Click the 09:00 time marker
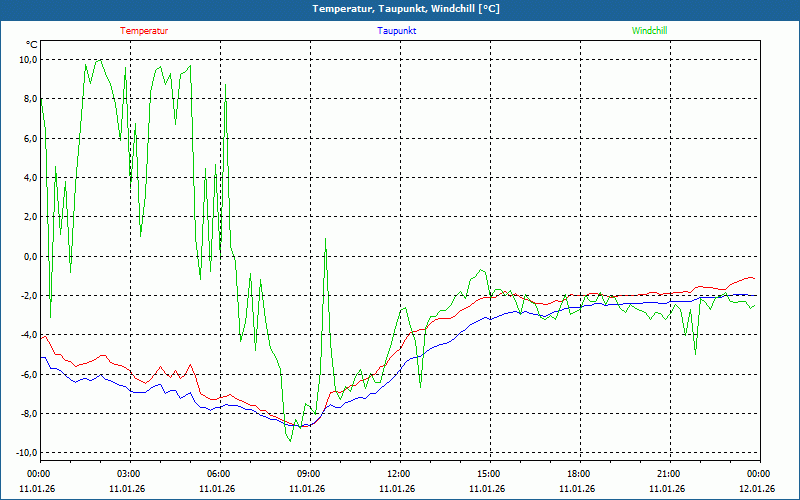The height and width of the screenshot is (500, 800). point(309,474)
